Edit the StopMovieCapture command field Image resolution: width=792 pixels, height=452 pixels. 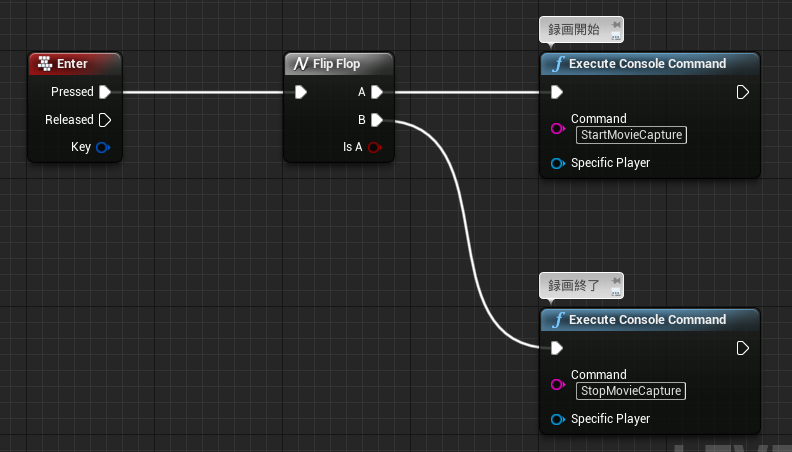click(631, 391)
